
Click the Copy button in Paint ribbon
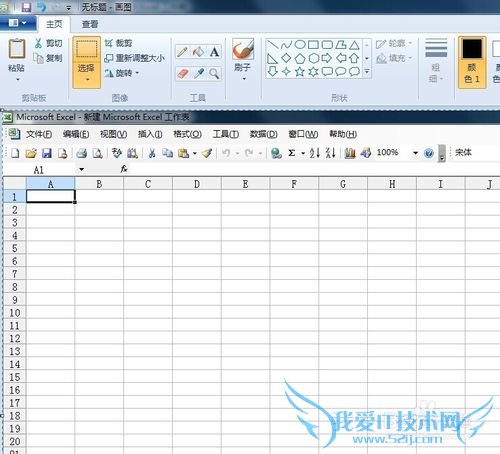click(x=48, y=58)
